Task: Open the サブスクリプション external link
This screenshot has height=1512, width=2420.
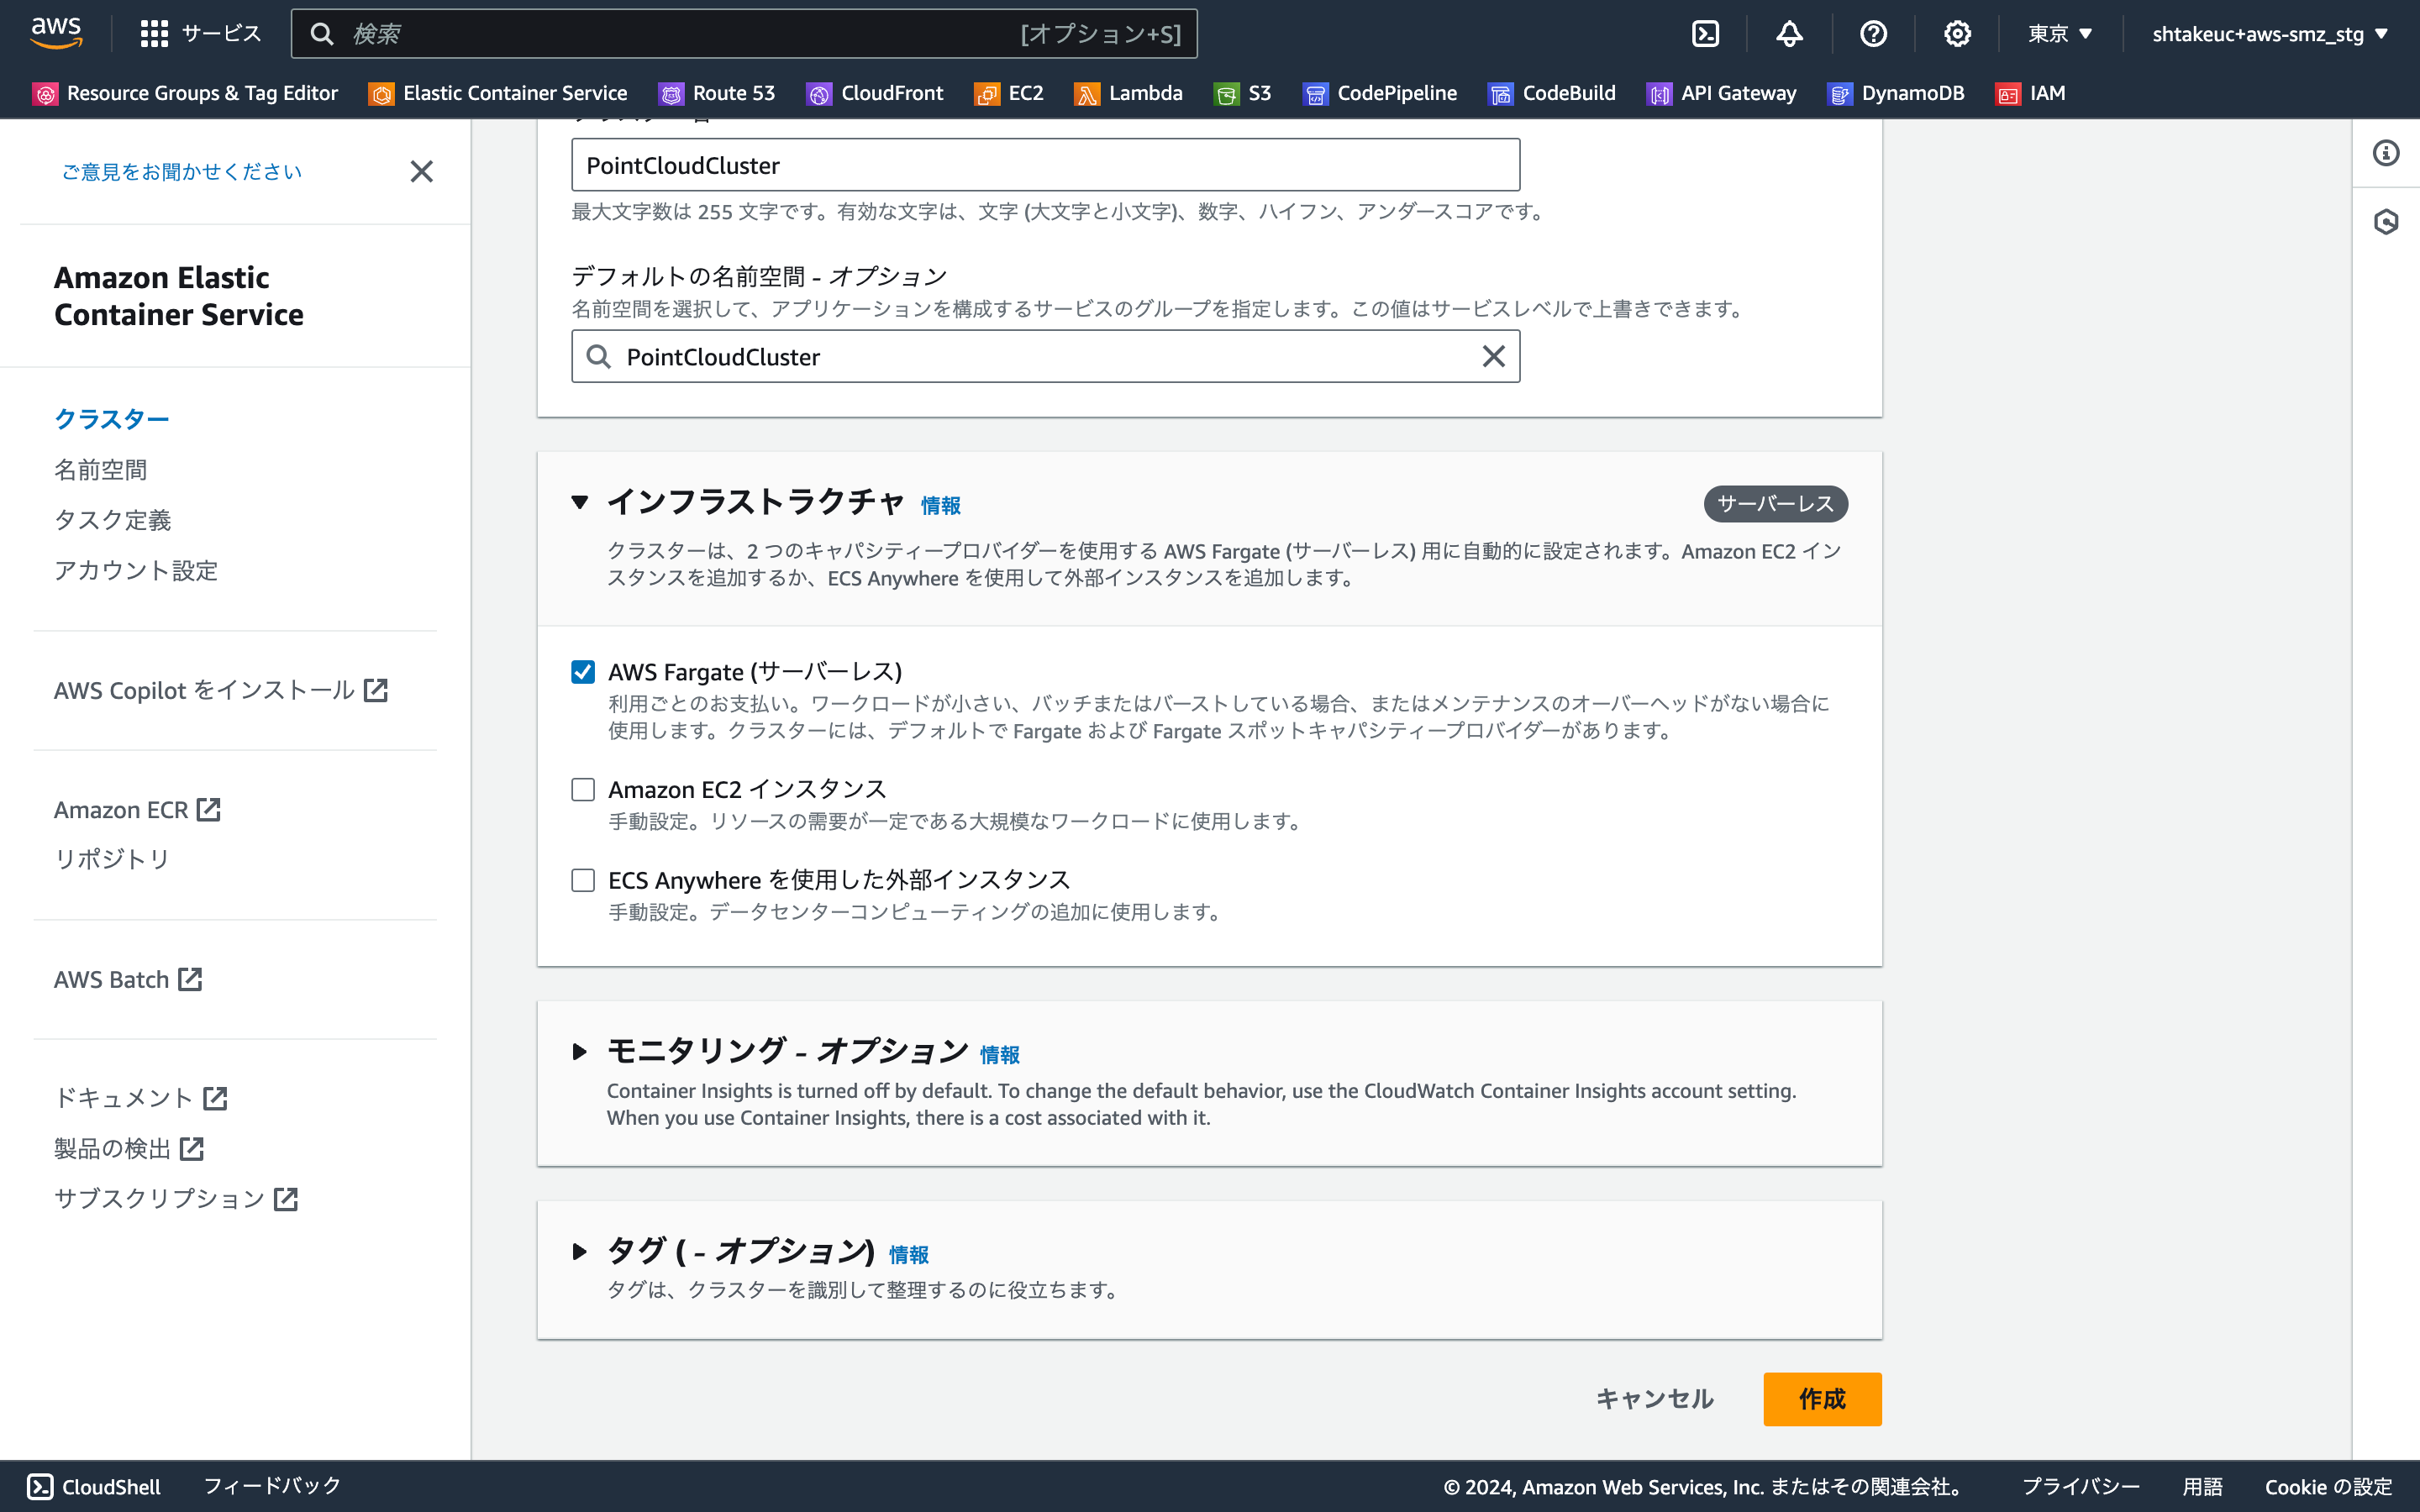Action: coord(176,1198)
